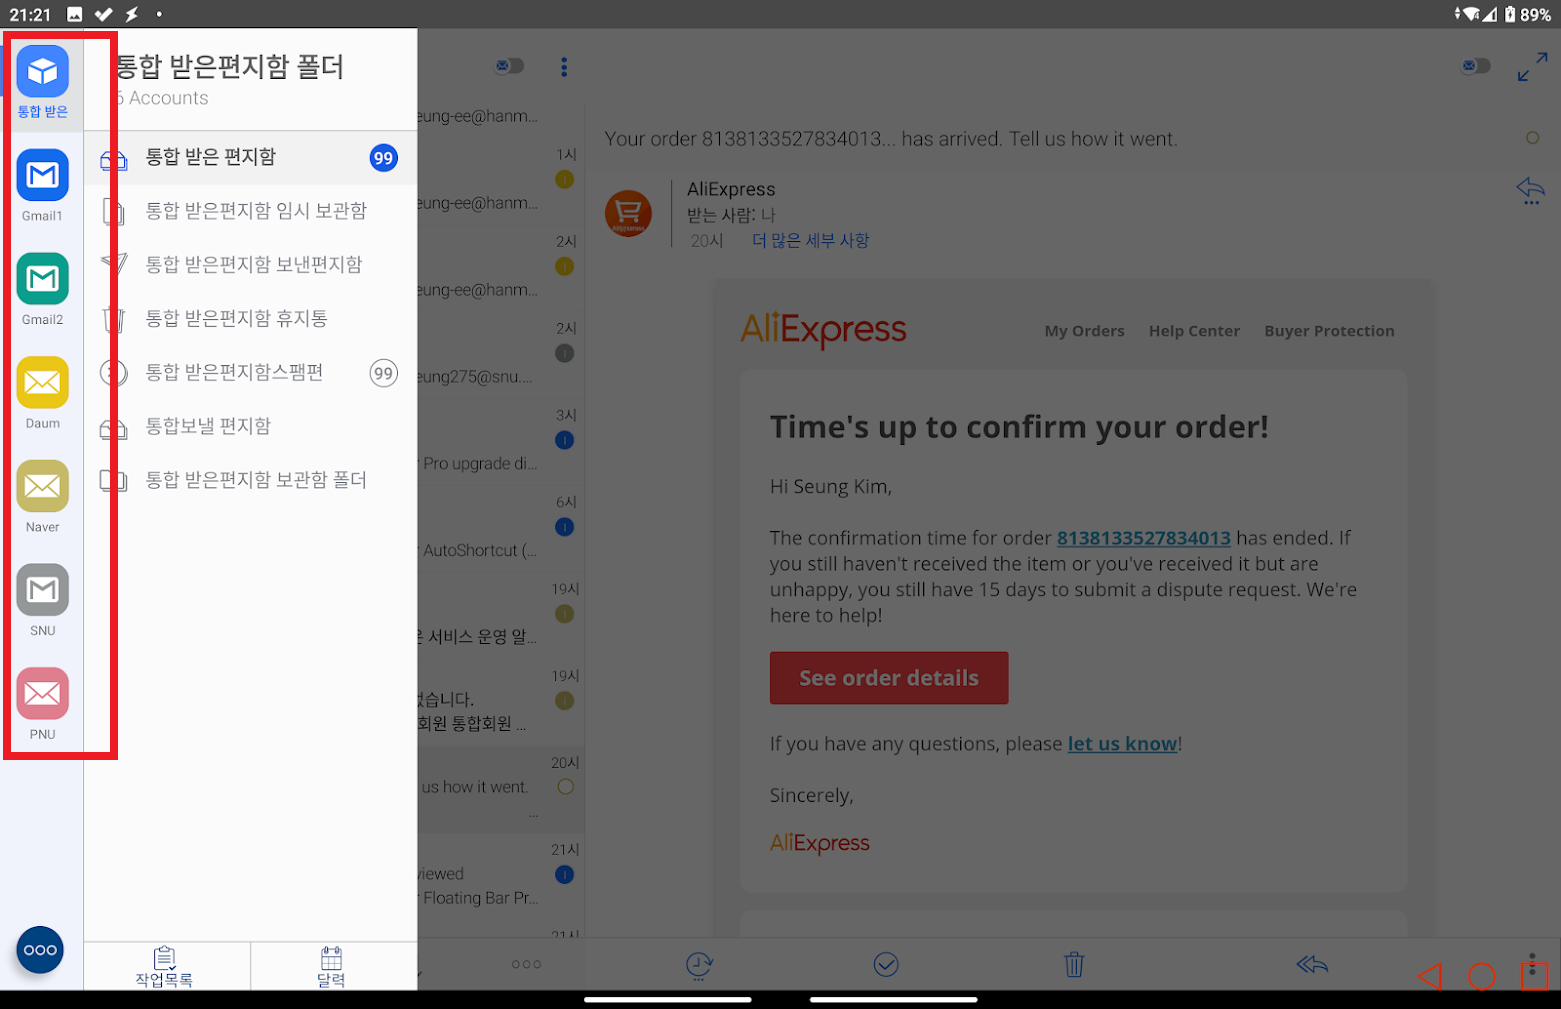Click the See order details button
1561x1009 pixels.
[889, 678]
